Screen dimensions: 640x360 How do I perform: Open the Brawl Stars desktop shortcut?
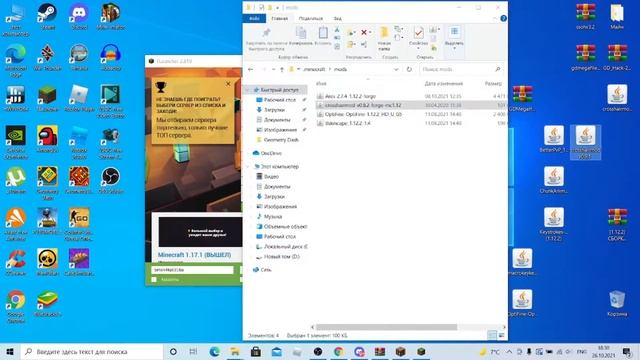pyautogui.click(x=47, y=262)
